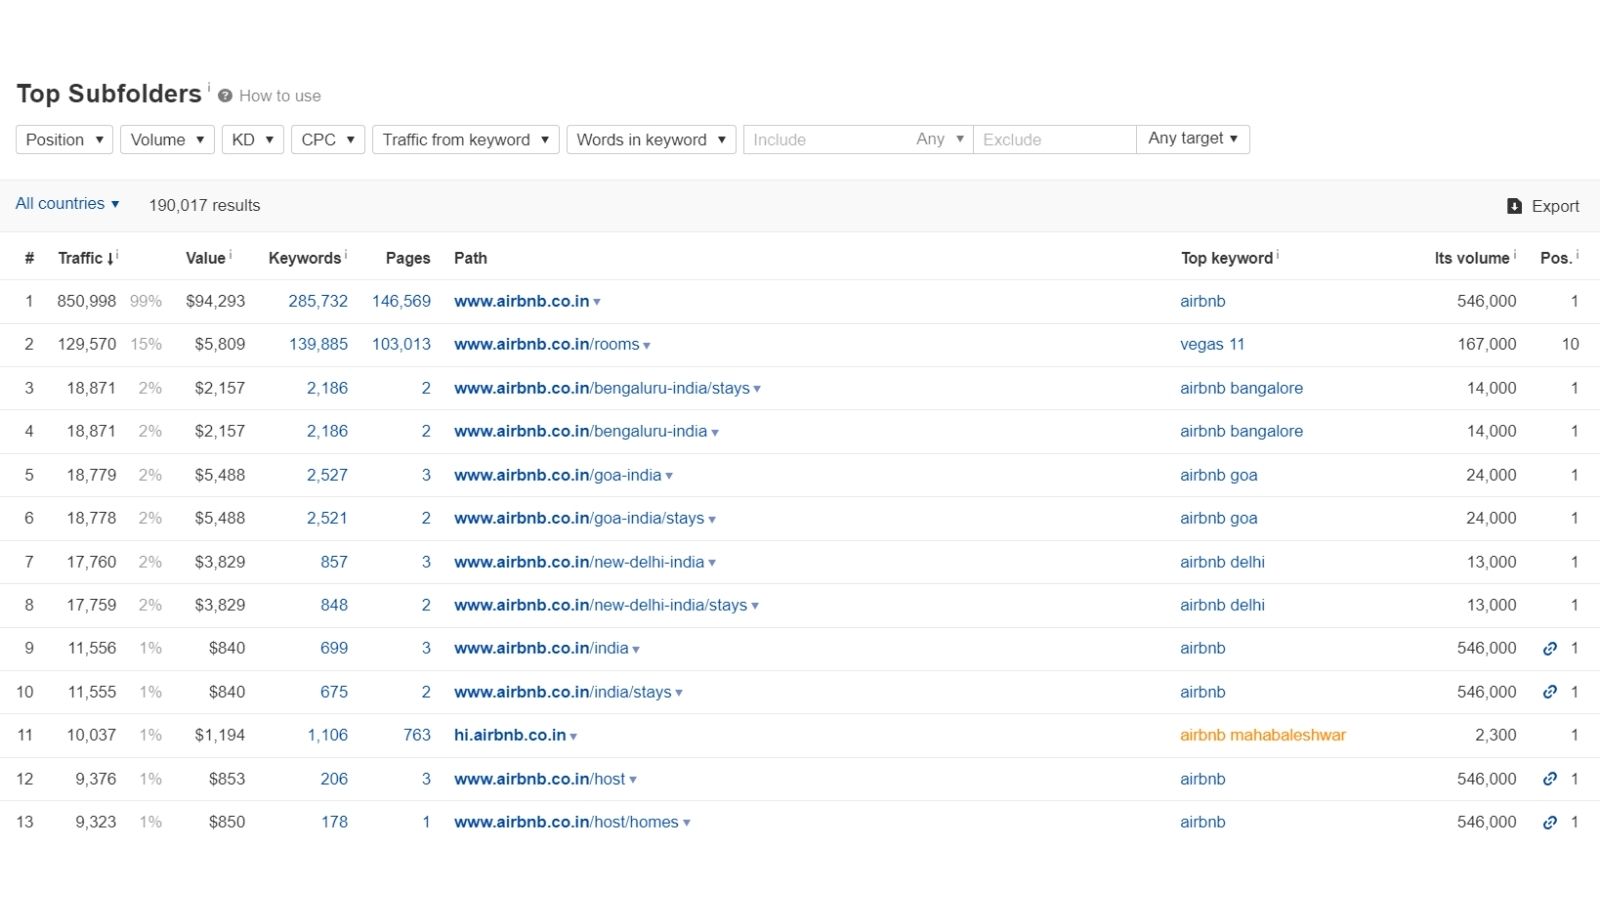The image size is (1600, 900).
Task: Click keywords count 857
Action: [x=334, y=562]
